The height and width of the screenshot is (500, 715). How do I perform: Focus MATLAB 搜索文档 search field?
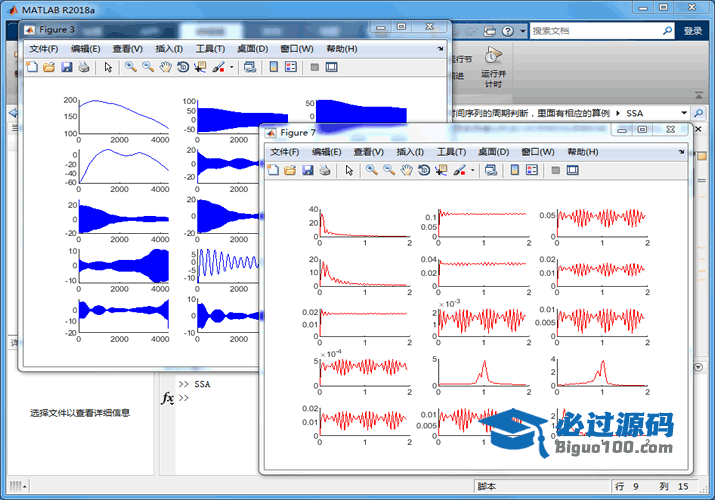pyautogui.click(x=595, y=31)
